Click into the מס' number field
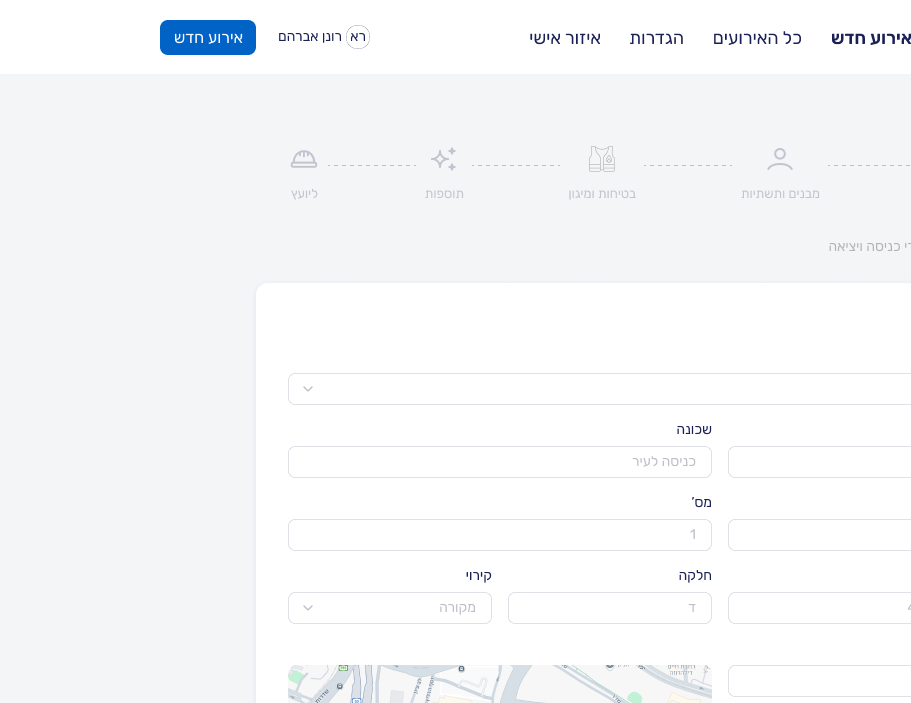Screen dimensions: 911x703 click(x=500, y=535)
